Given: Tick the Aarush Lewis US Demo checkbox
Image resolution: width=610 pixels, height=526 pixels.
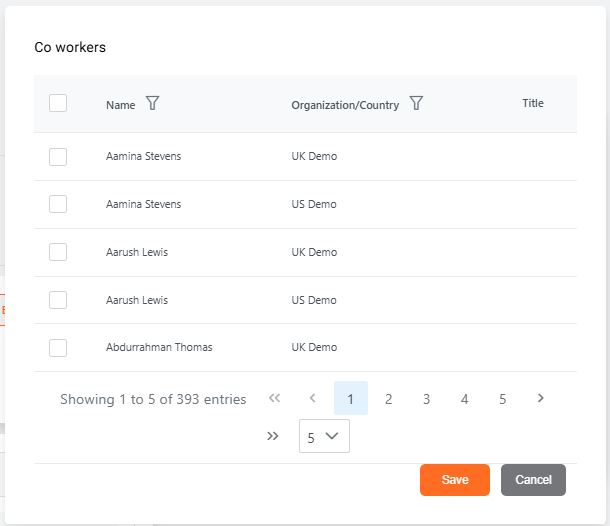Looking at the screenshot, I should tap(58, 300).
